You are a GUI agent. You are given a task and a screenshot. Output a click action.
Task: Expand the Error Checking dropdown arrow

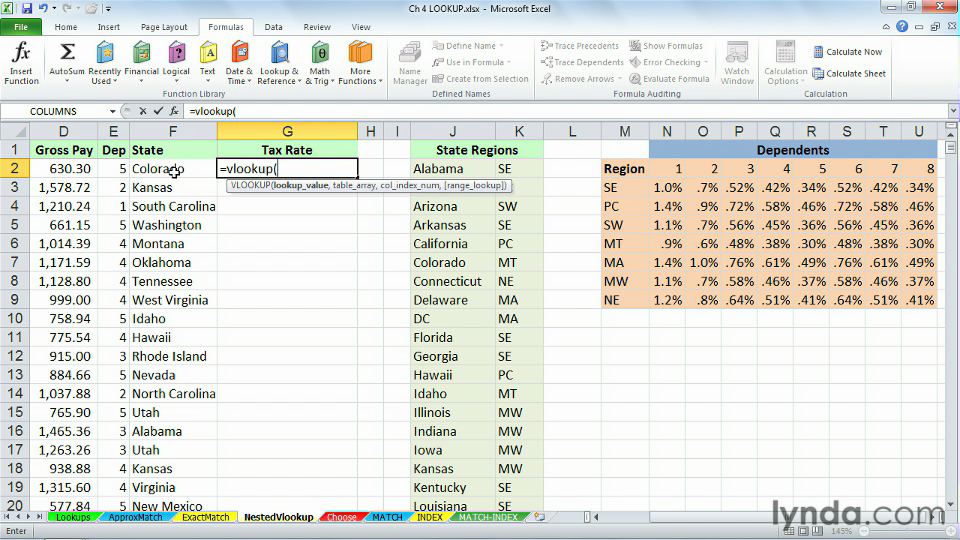point(706,62)
